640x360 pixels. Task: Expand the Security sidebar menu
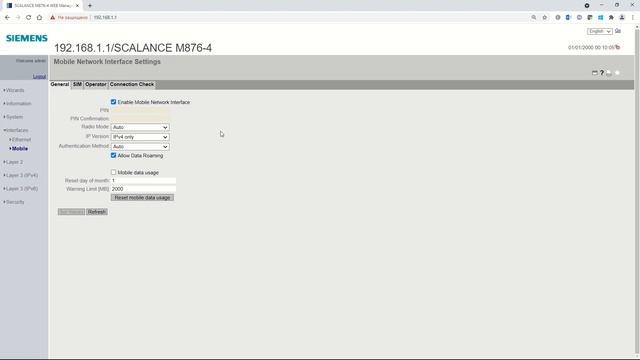point(14,202)
